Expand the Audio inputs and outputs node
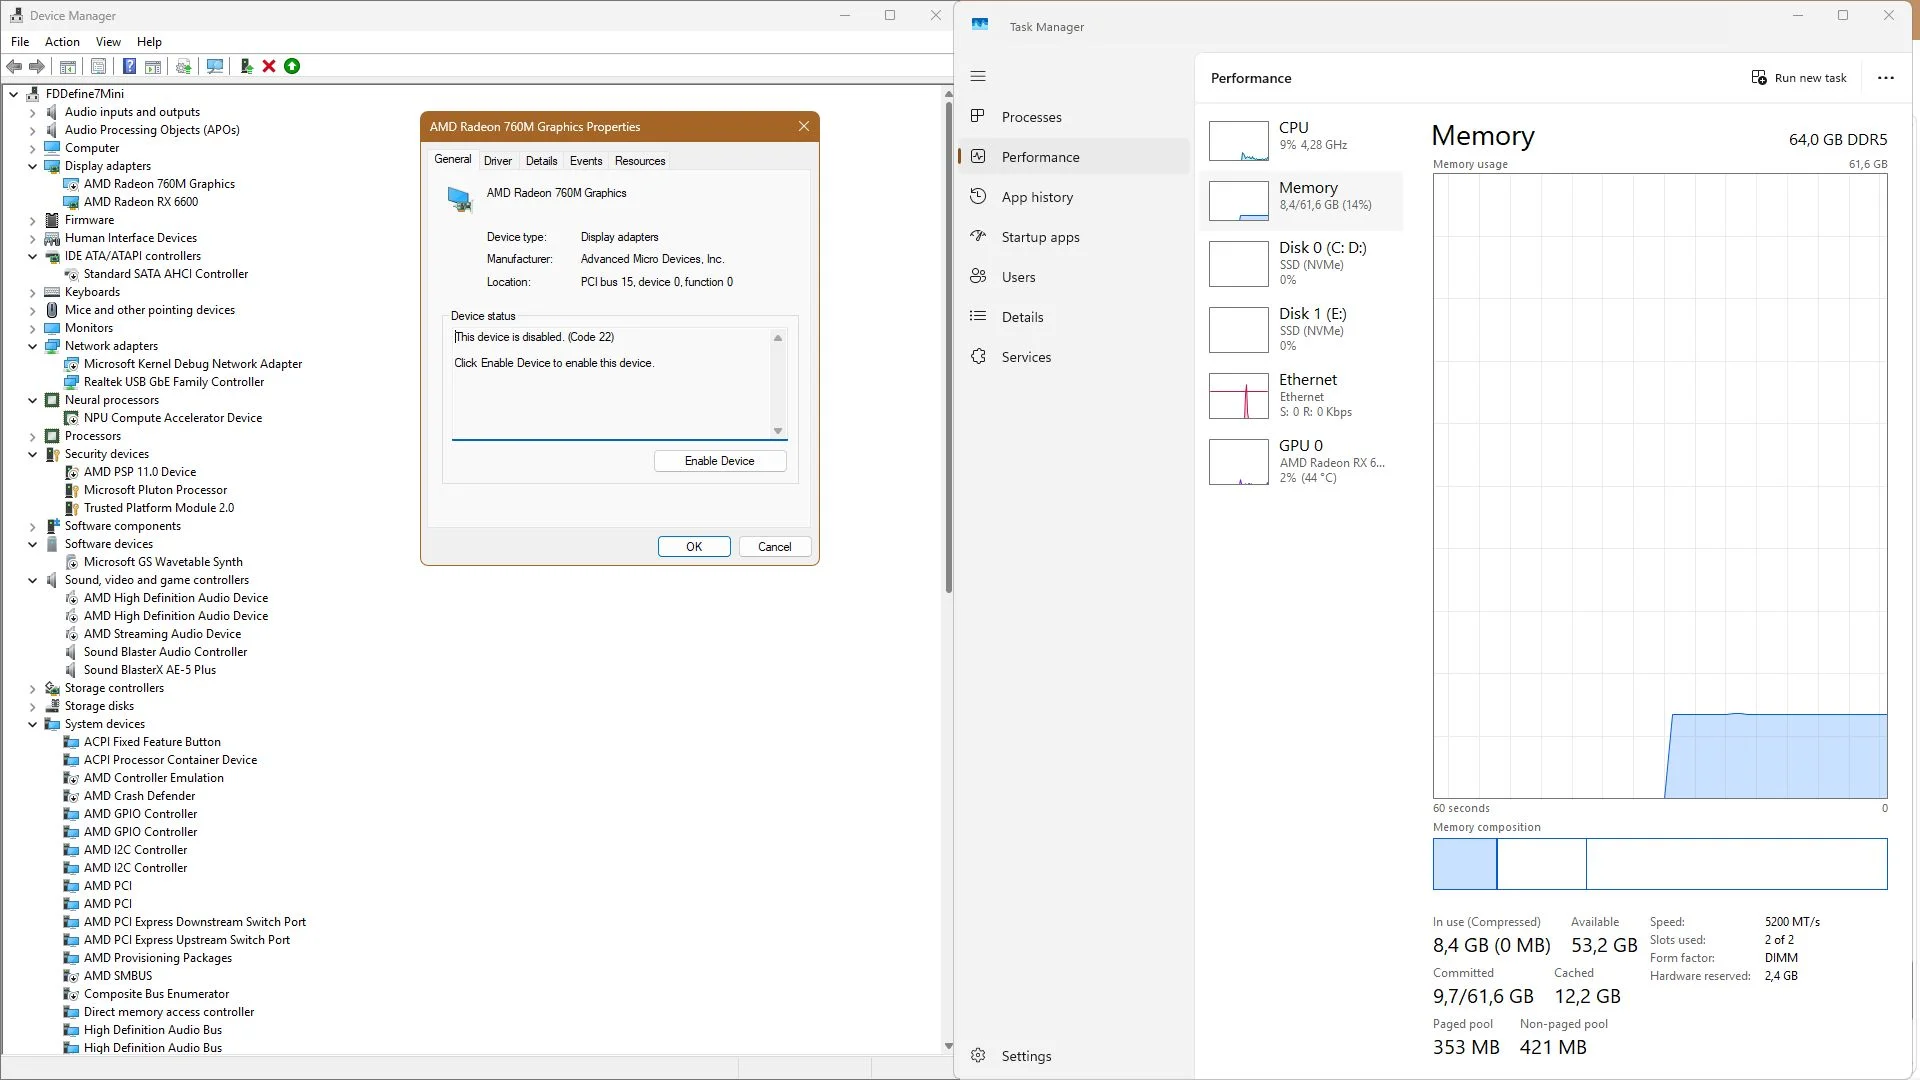 point(32,113)
